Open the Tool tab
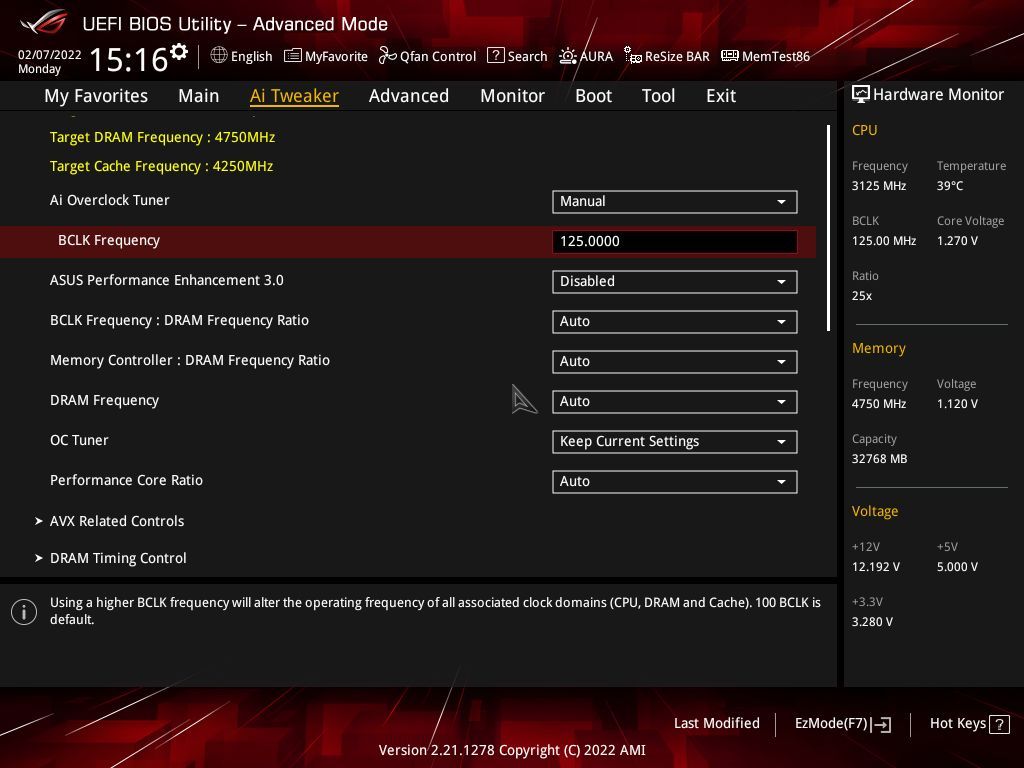The image size is (1024, 768). click(x=658, y=96)
